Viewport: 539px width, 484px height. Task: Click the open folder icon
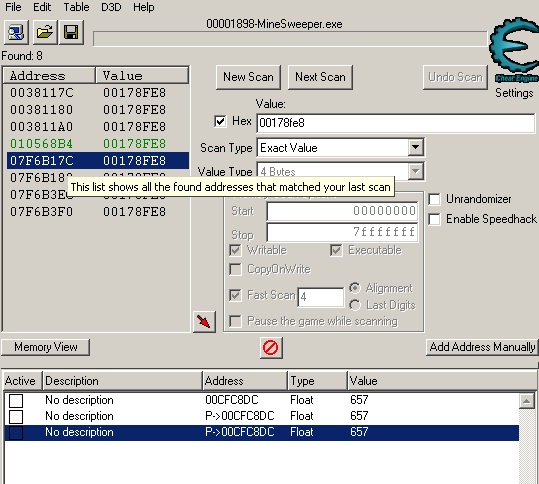point(45,33)
